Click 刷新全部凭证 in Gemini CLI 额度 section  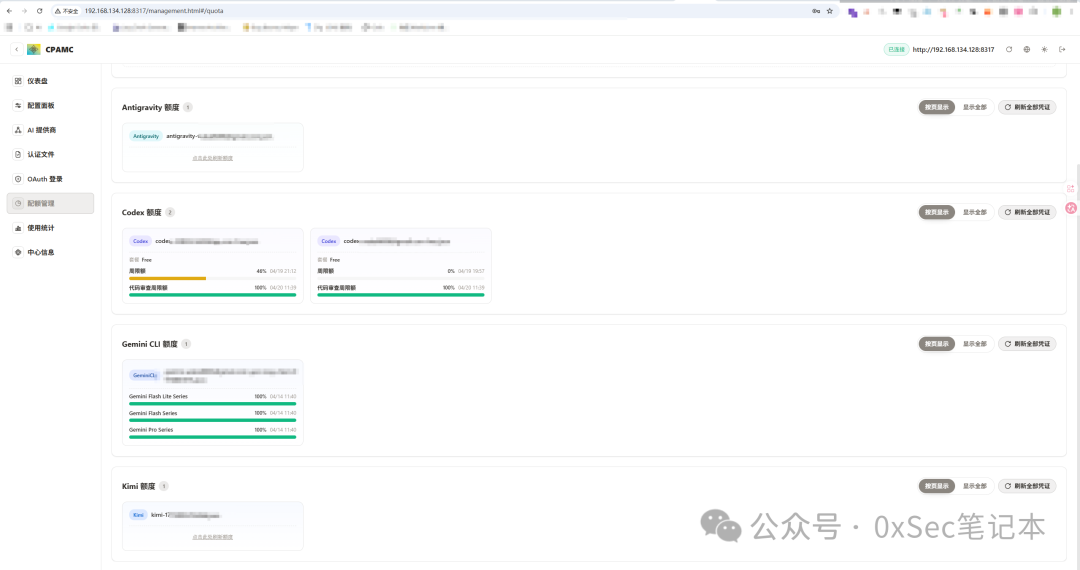click(x=1027, y=344)
